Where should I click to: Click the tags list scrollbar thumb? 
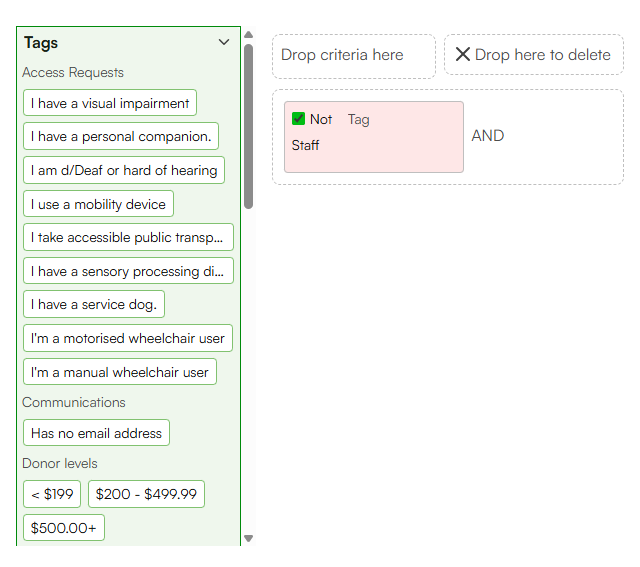point(248,127)
